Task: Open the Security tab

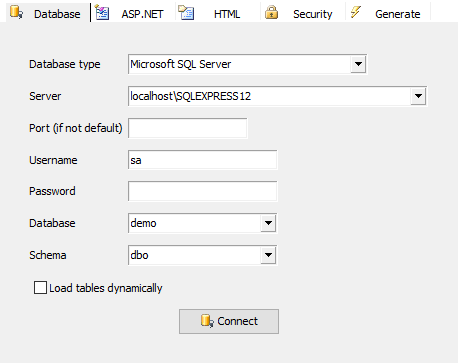Action: (303, 13)
